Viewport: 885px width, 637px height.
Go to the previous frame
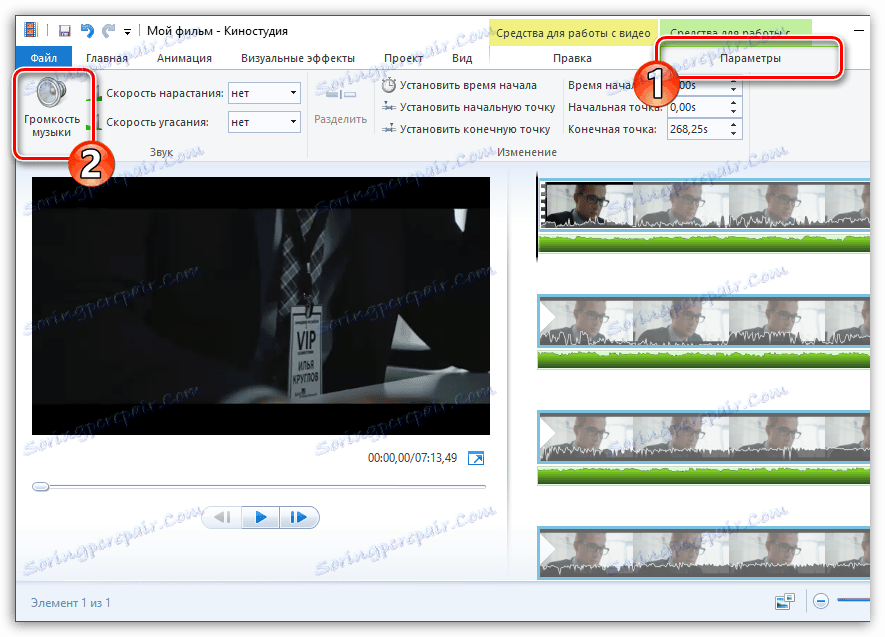click(222, 517)
